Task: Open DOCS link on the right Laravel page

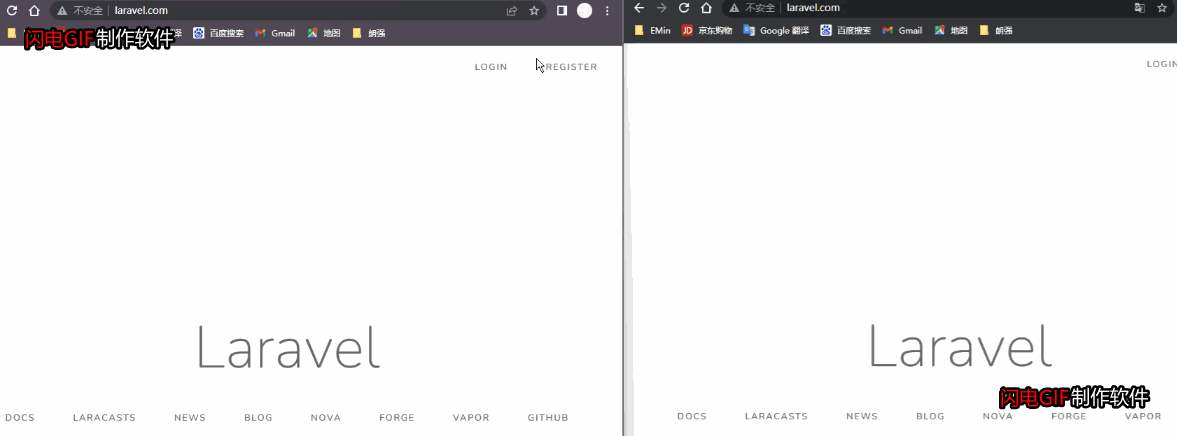Action: click(x=692, y=416)
